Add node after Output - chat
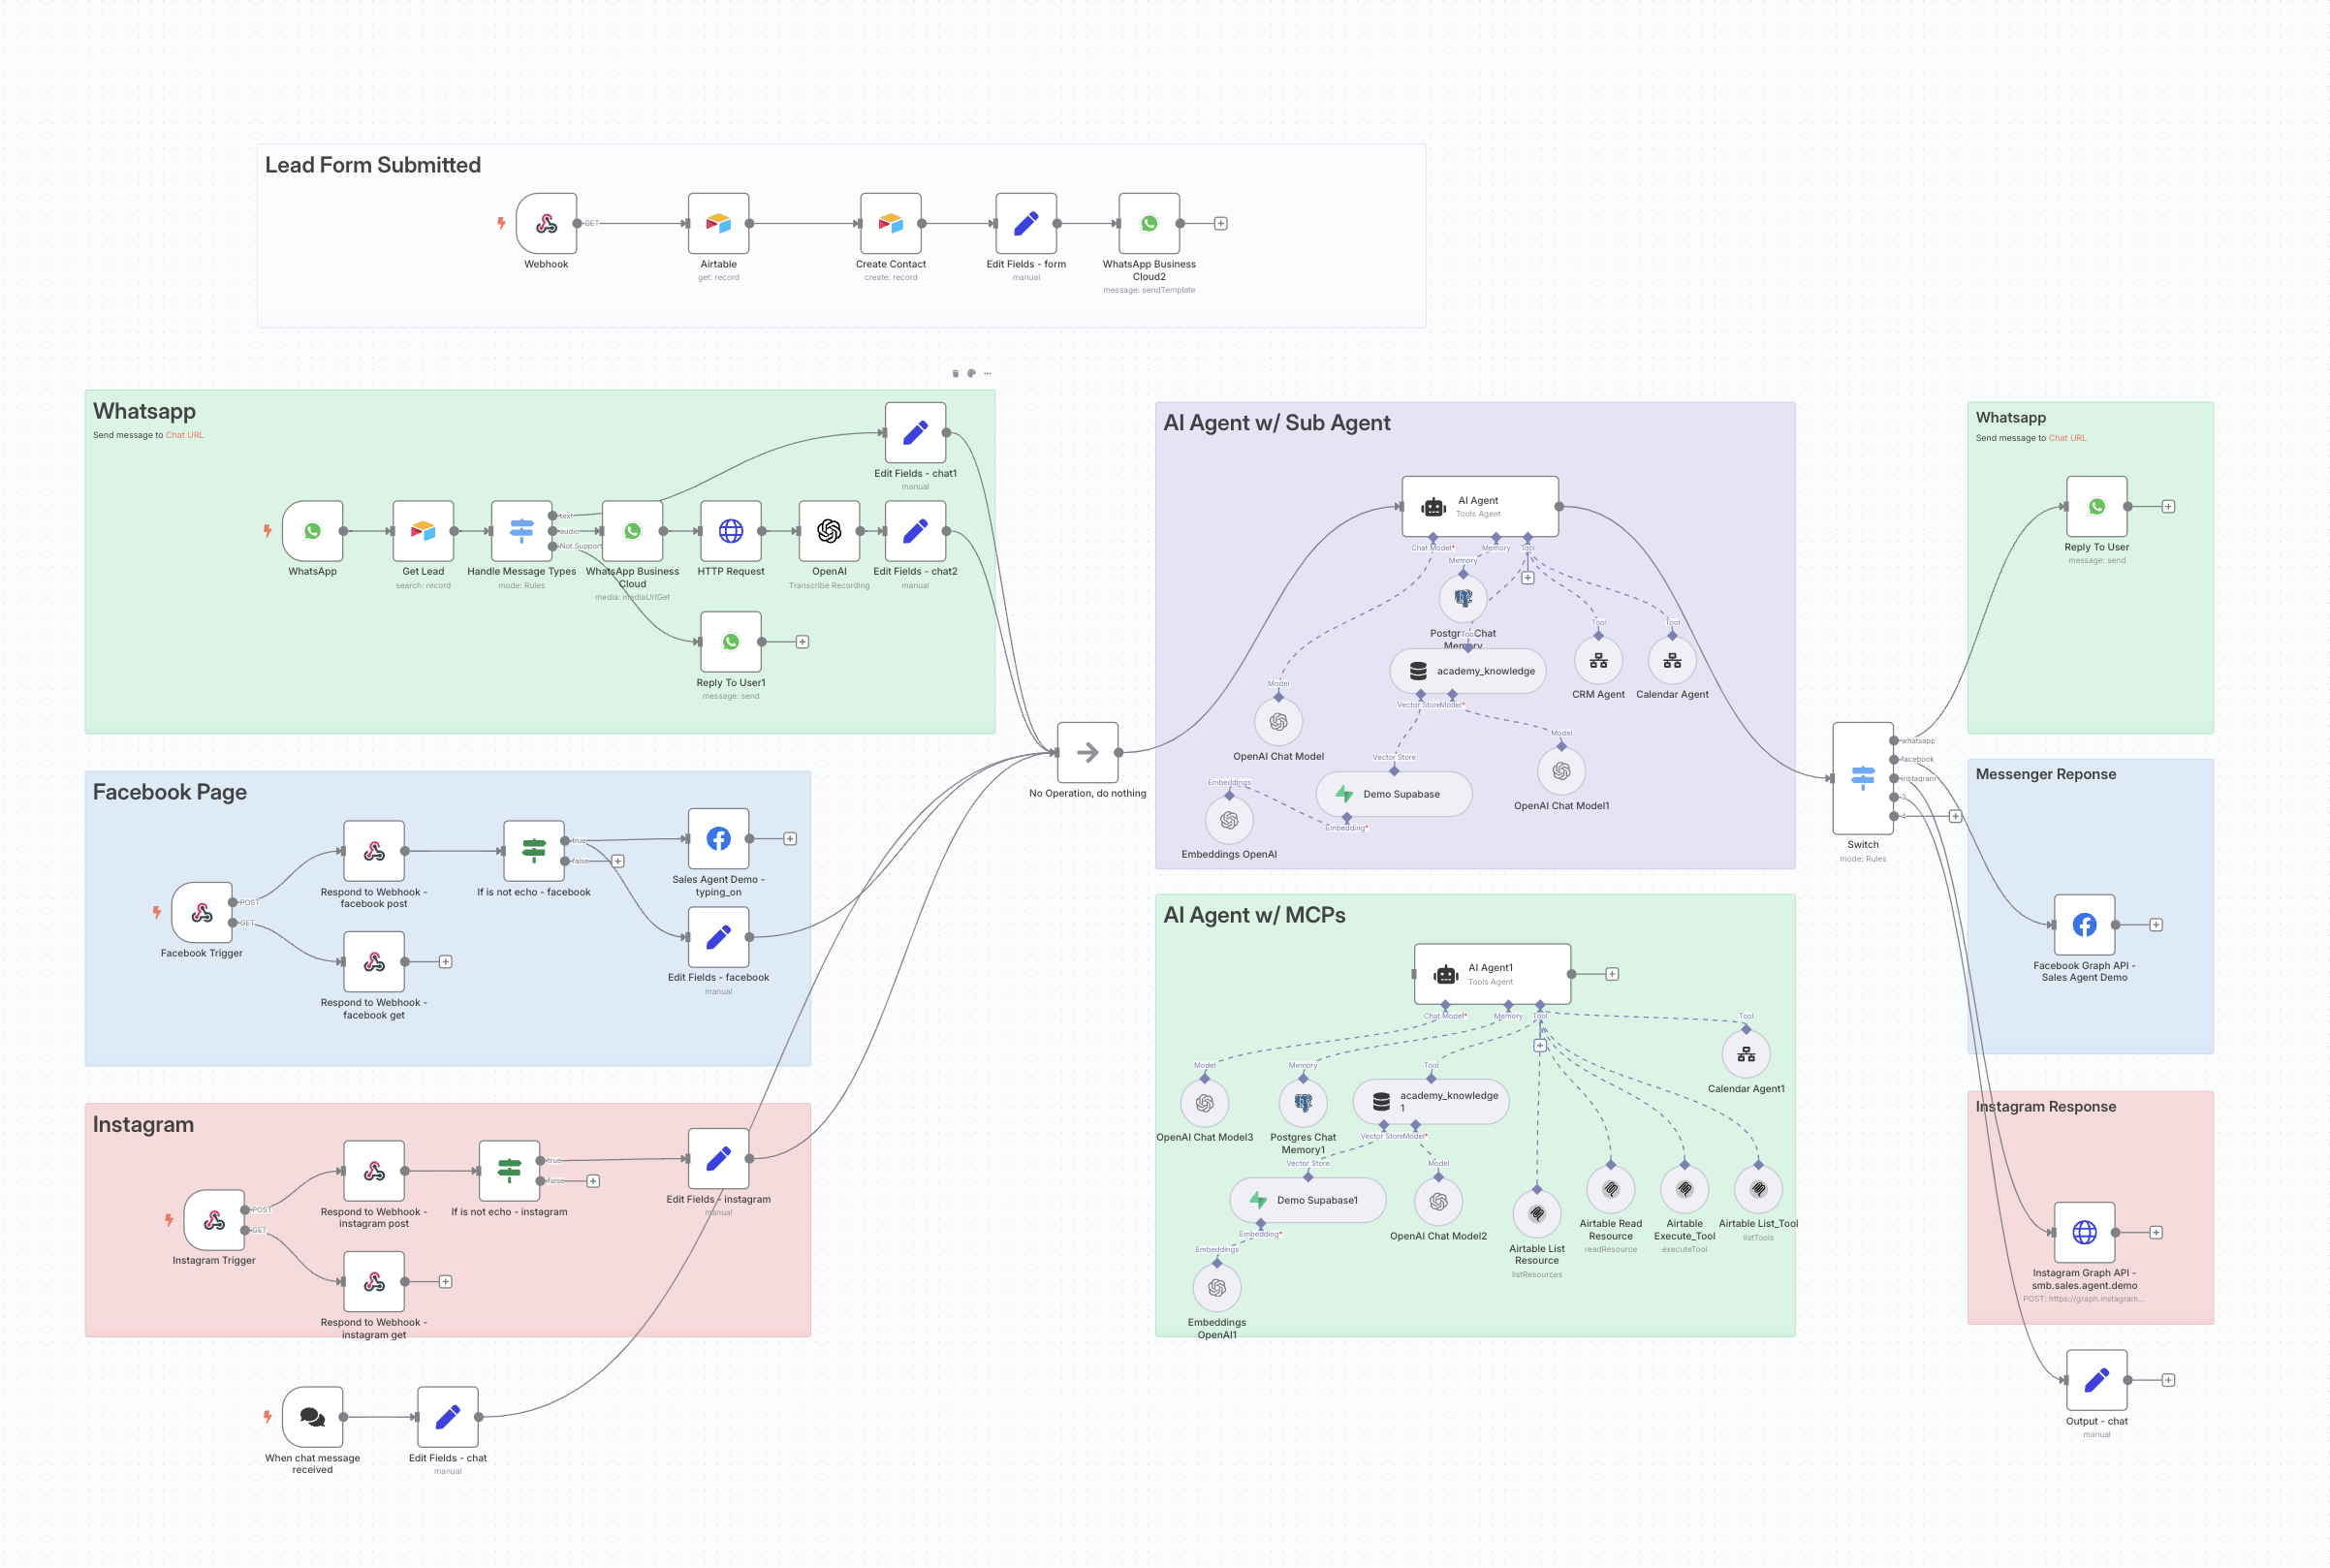 pyautogui.click(x=2168, y=1380)
